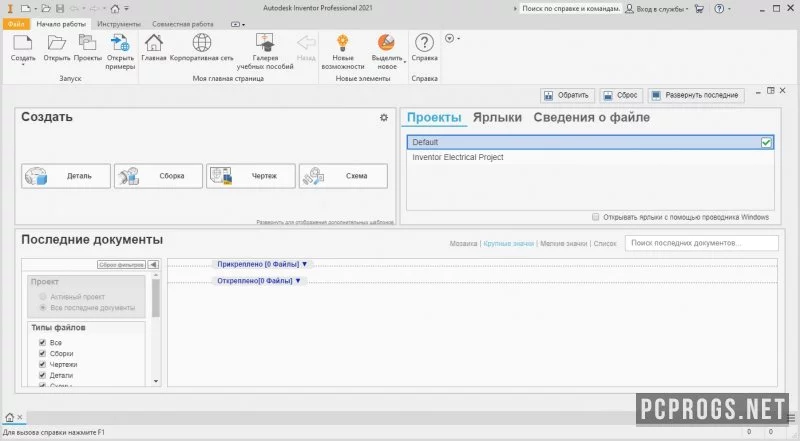This screenshot has height=441, width=800.
Task: Create a new Сборка (assembly)
Action: point(158,176)
